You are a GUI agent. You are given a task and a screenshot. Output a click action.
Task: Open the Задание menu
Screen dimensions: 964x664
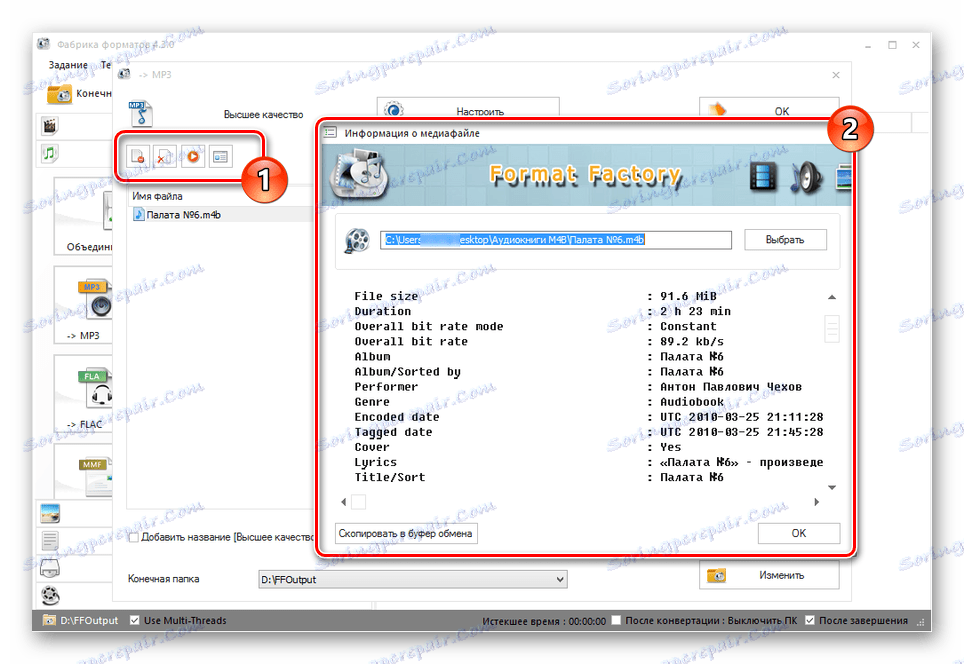point(68,65)
